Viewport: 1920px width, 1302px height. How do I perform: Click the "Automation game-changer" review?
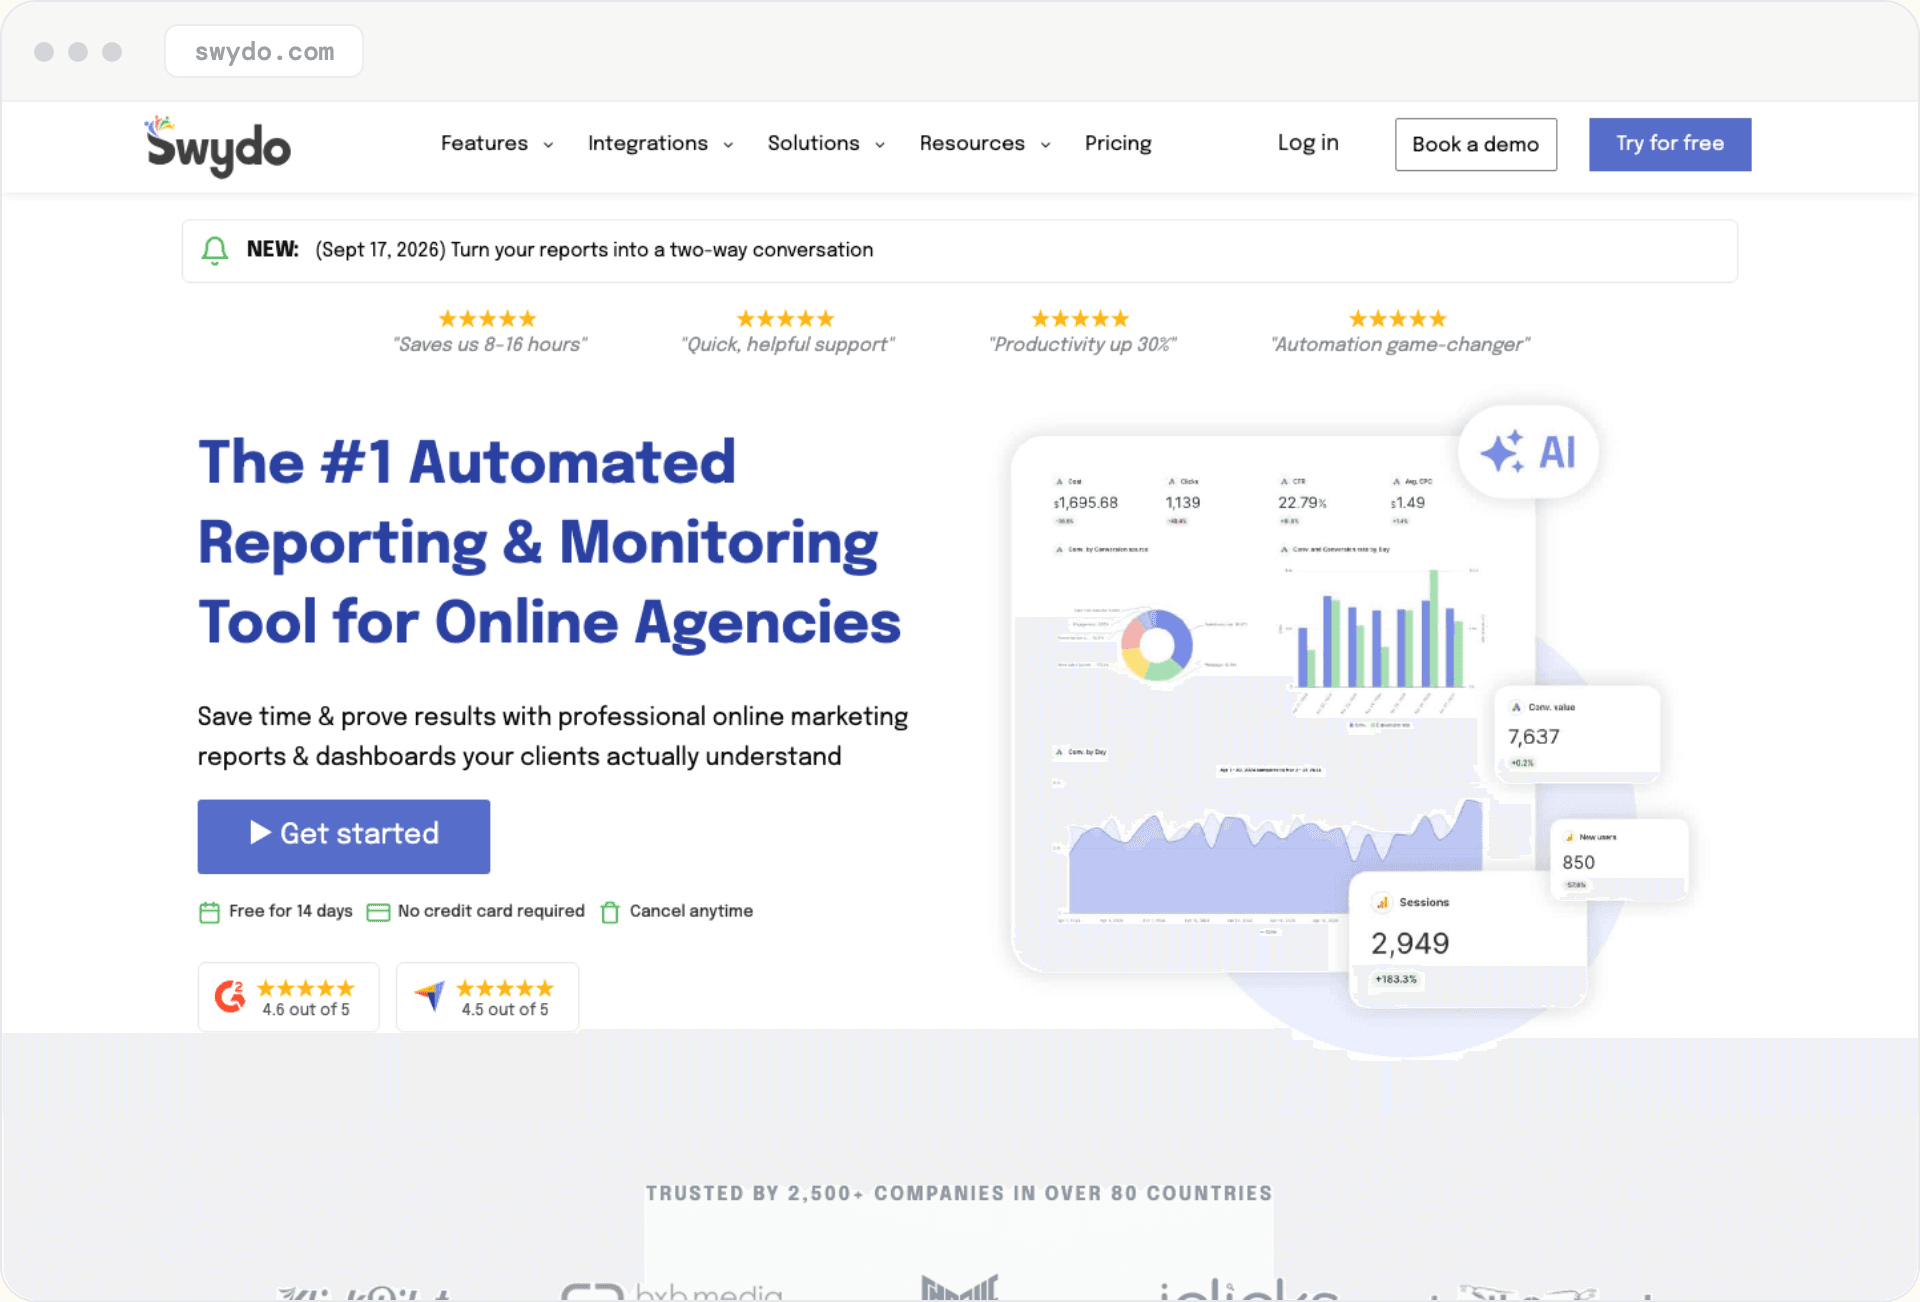[1400, 332]
